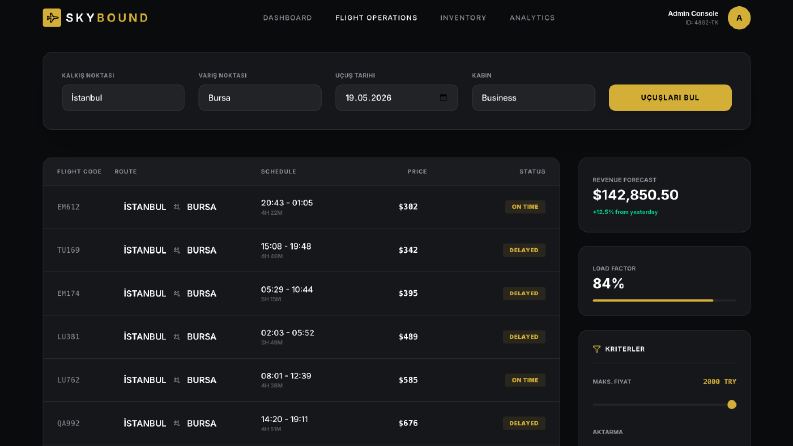This screenshot has width=793, height=446.
Task: Click schedule 05:29 - 10:44
Action: (287, 289)
